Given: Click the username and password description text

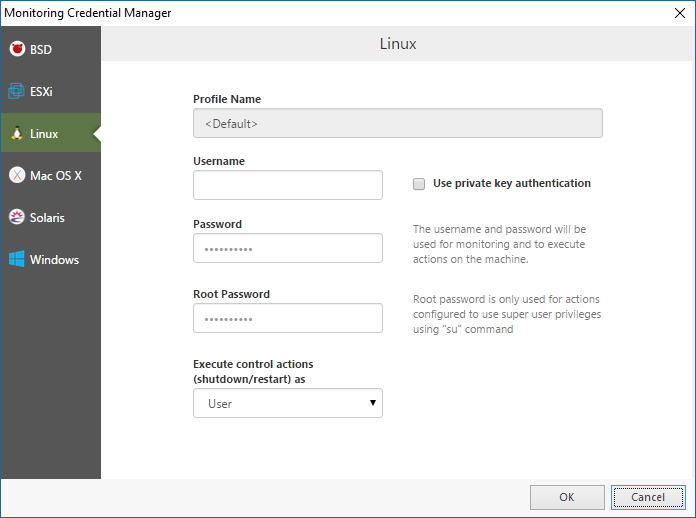Looking at the screenshot, I should pos(499,244).
